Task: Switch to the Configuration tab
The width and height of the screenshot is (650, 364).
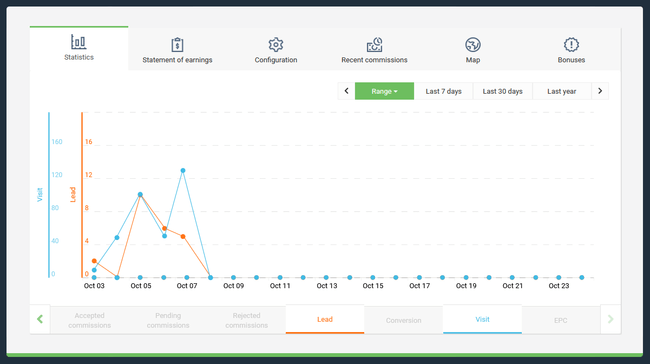Action: point(276,50)
